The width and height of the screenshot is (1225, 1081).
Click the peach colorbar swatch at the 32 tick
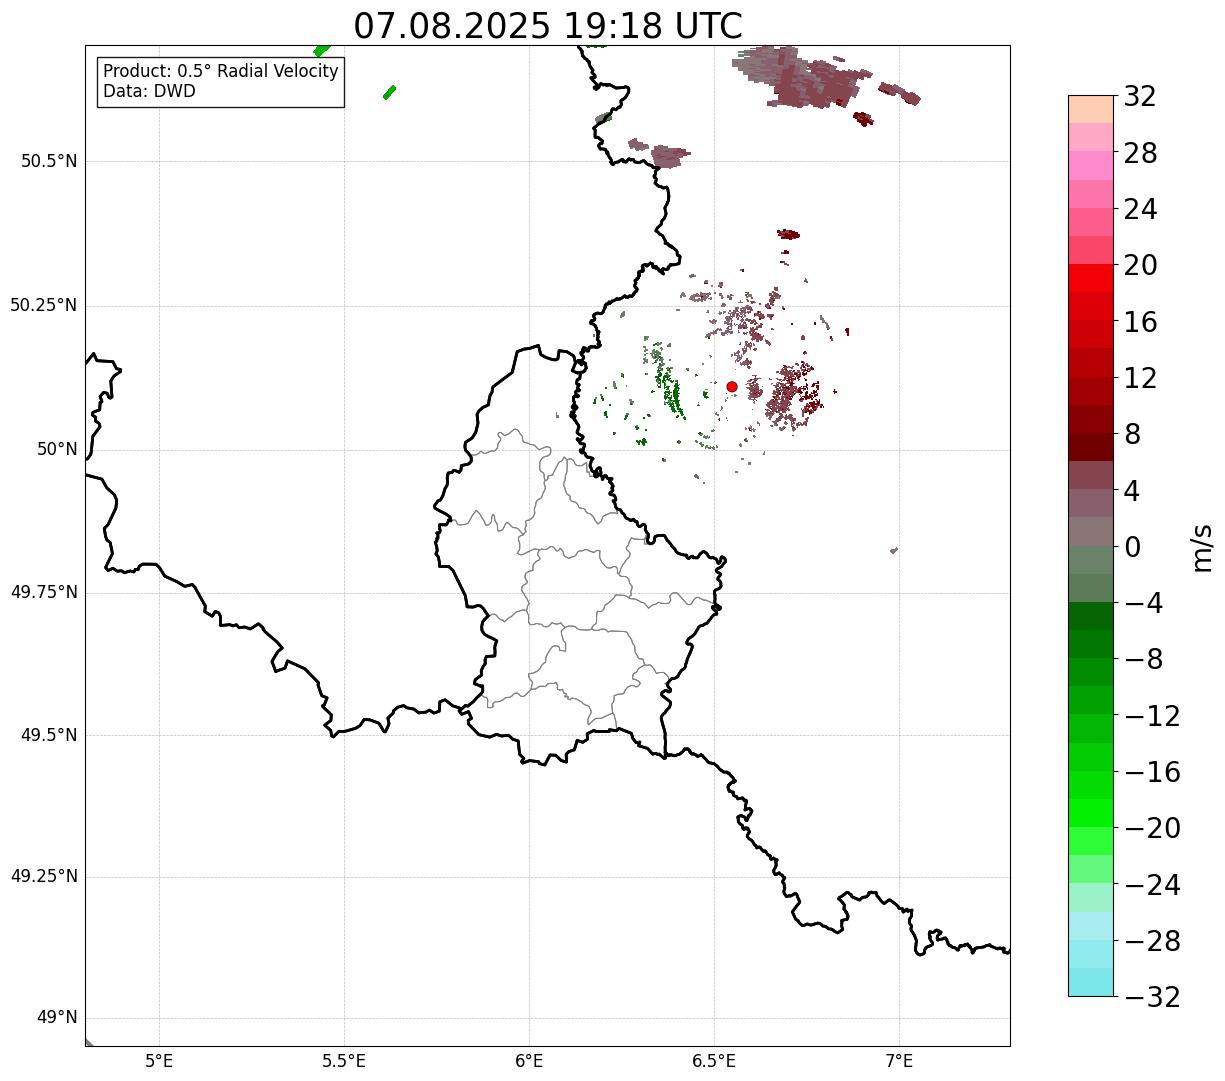coord(1091,109)
